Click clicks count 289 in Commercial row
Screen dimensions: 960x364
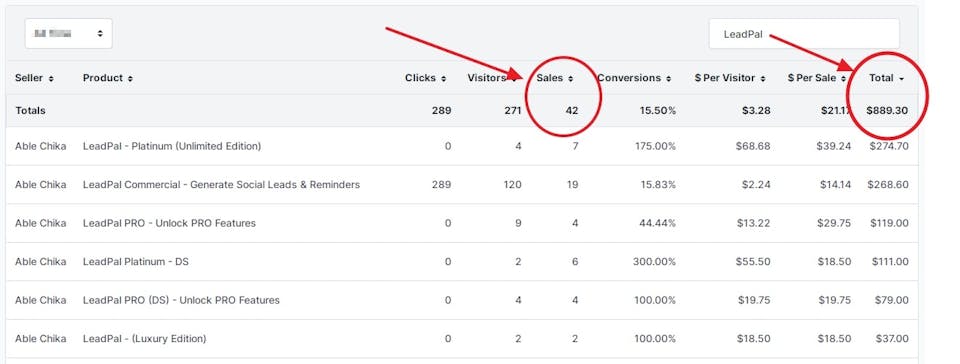[x=441, y=184]
